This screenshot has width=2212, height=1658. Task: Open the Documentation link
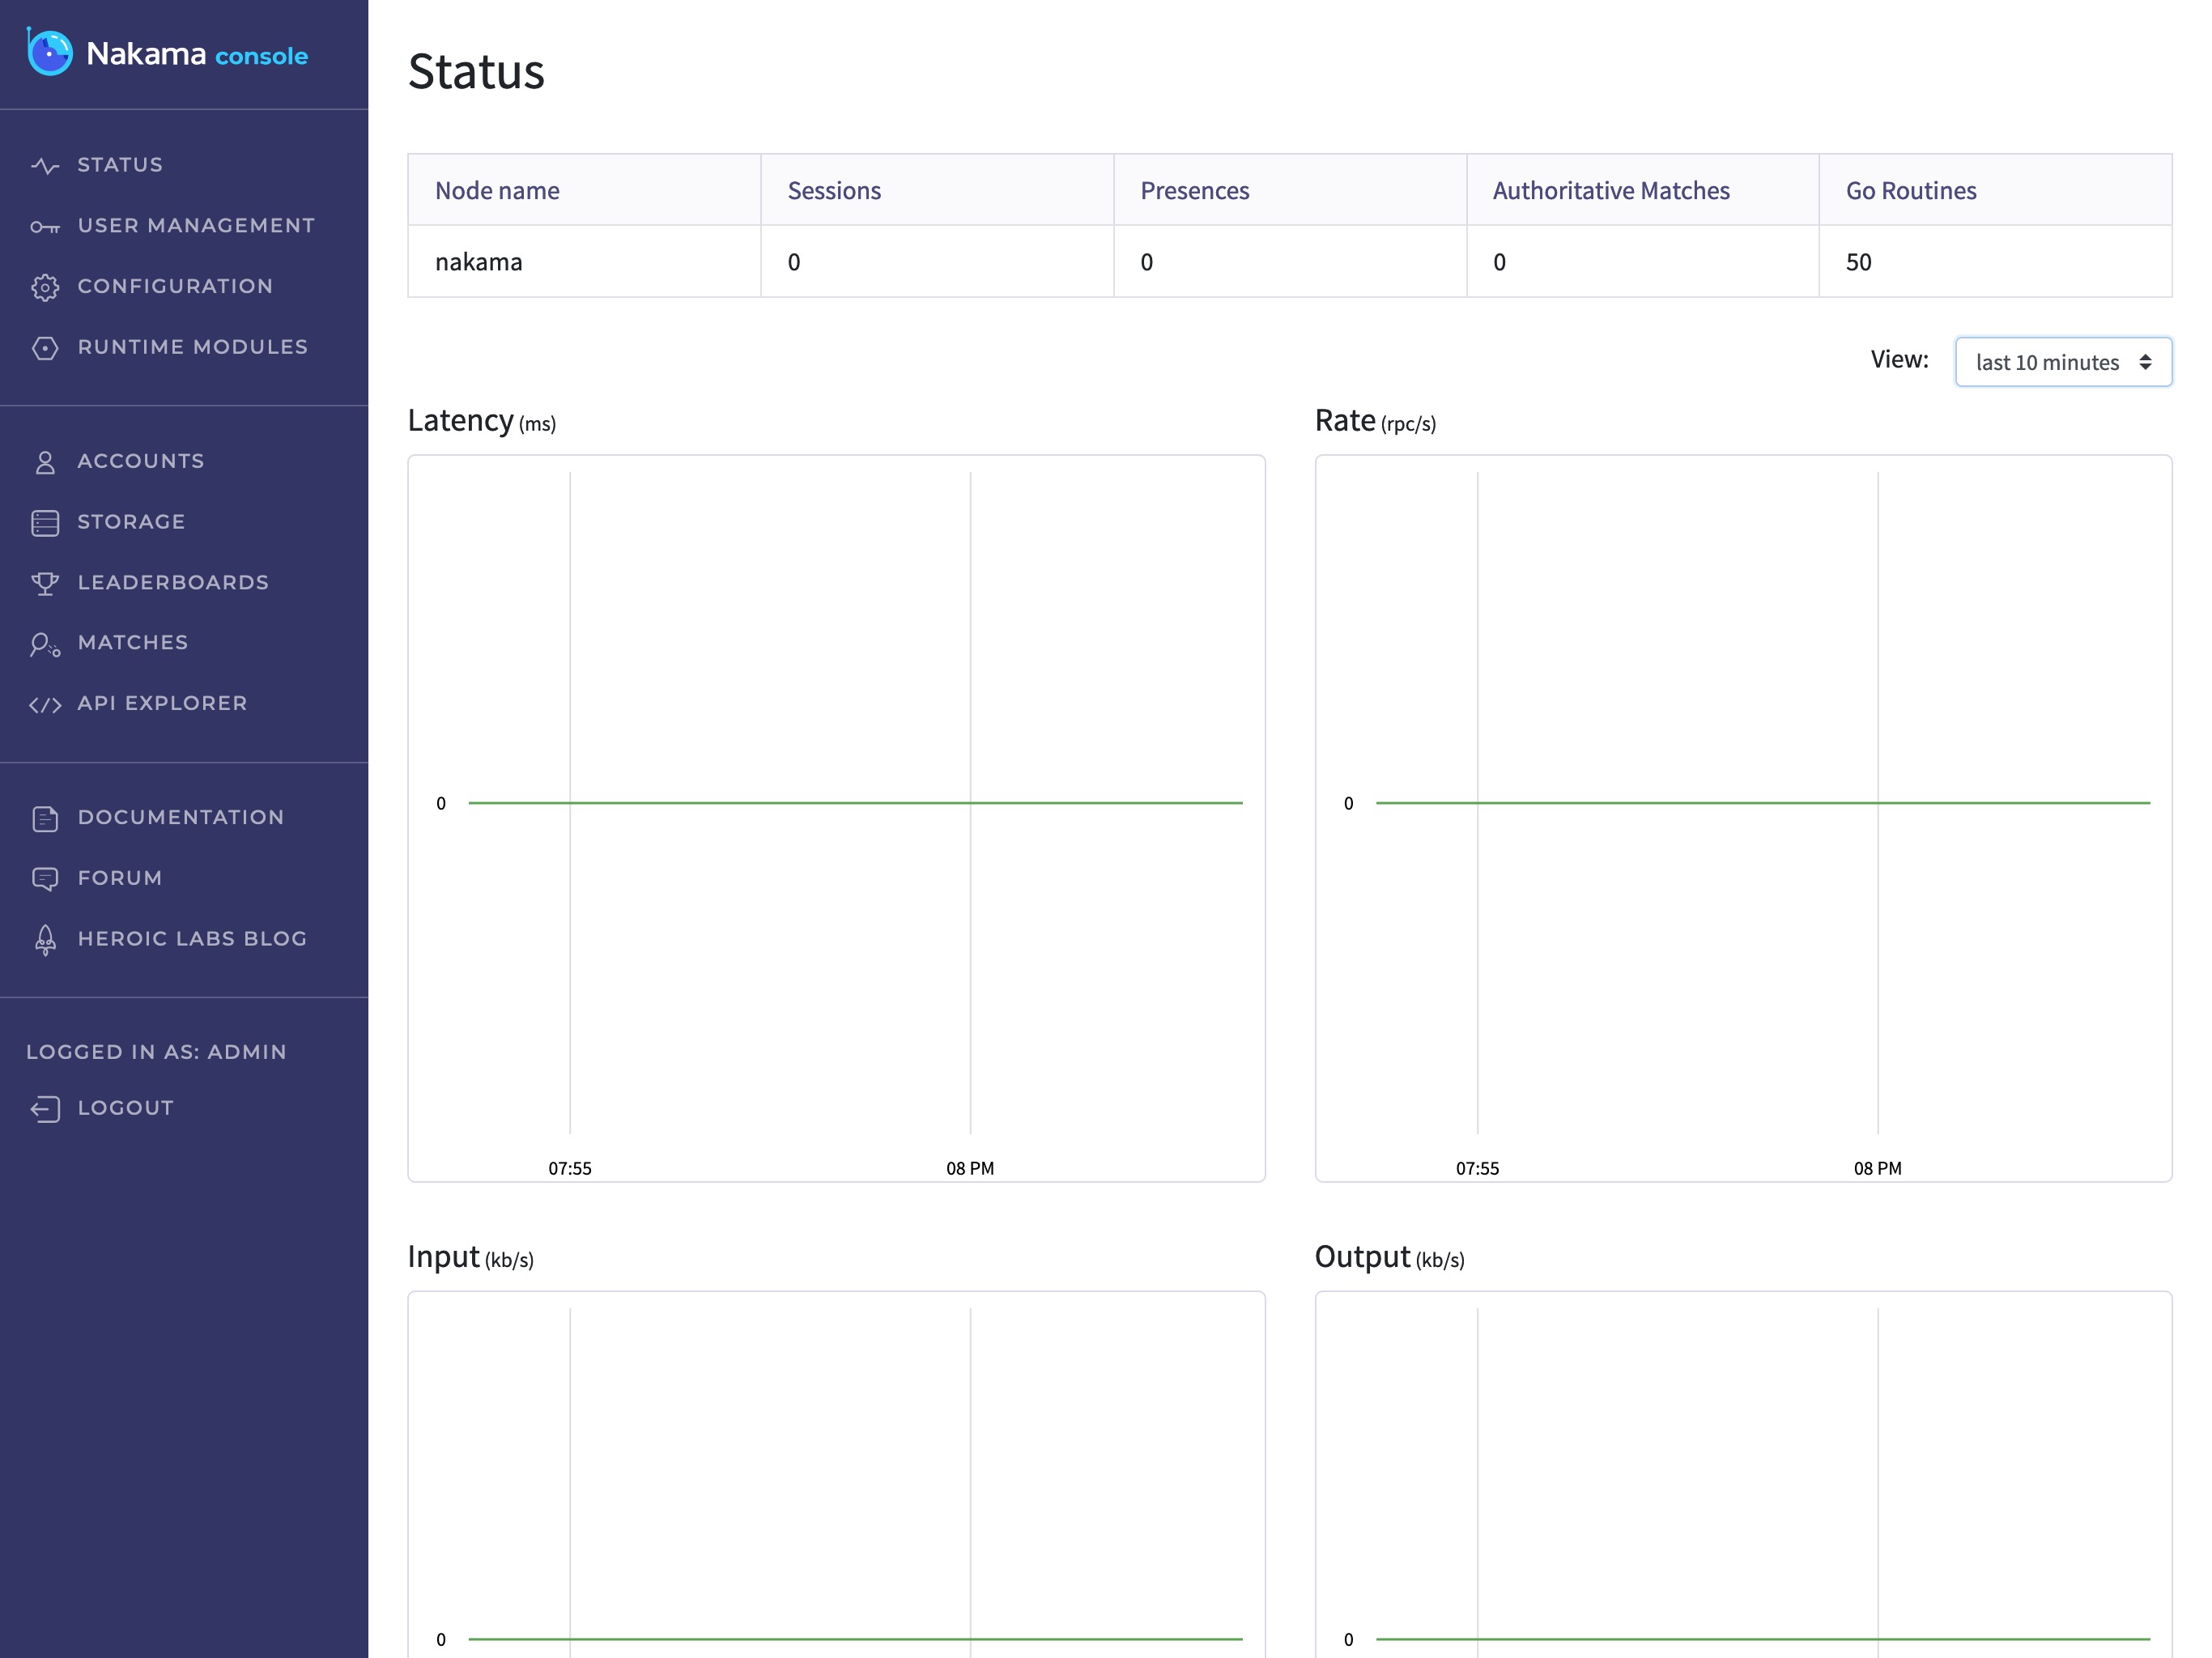coord(180,817)
